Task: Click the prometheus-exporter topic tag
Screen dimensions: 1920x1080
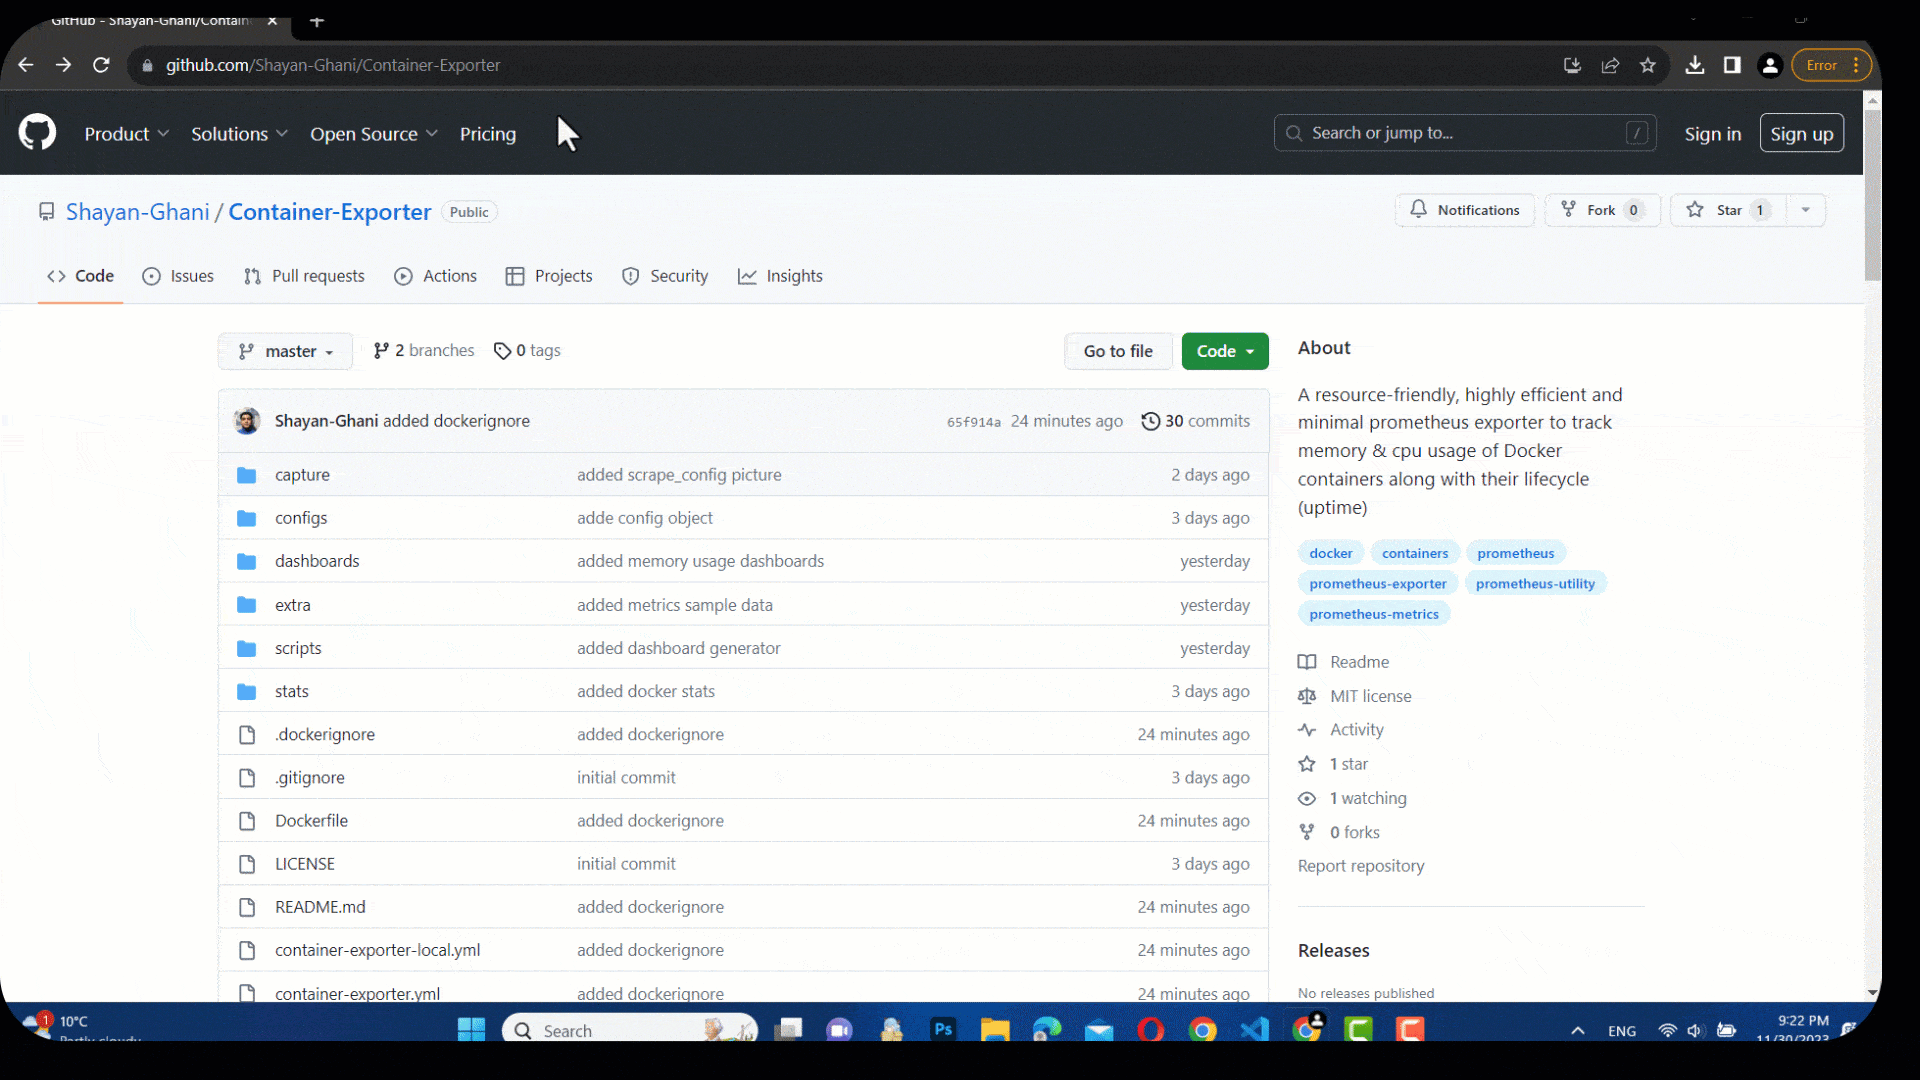Action: (x=1377, y=584)
